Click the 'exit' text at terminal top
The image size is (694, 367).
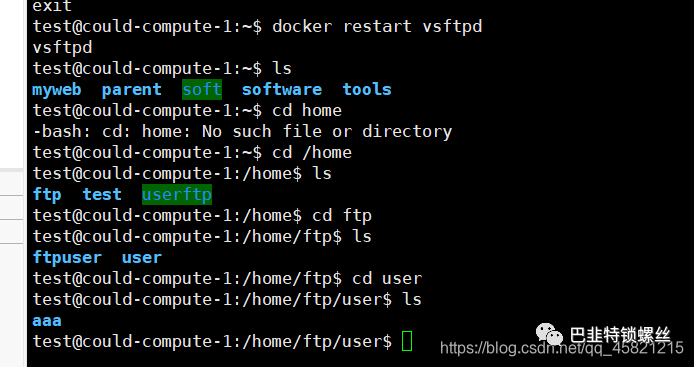click(52, 6)
